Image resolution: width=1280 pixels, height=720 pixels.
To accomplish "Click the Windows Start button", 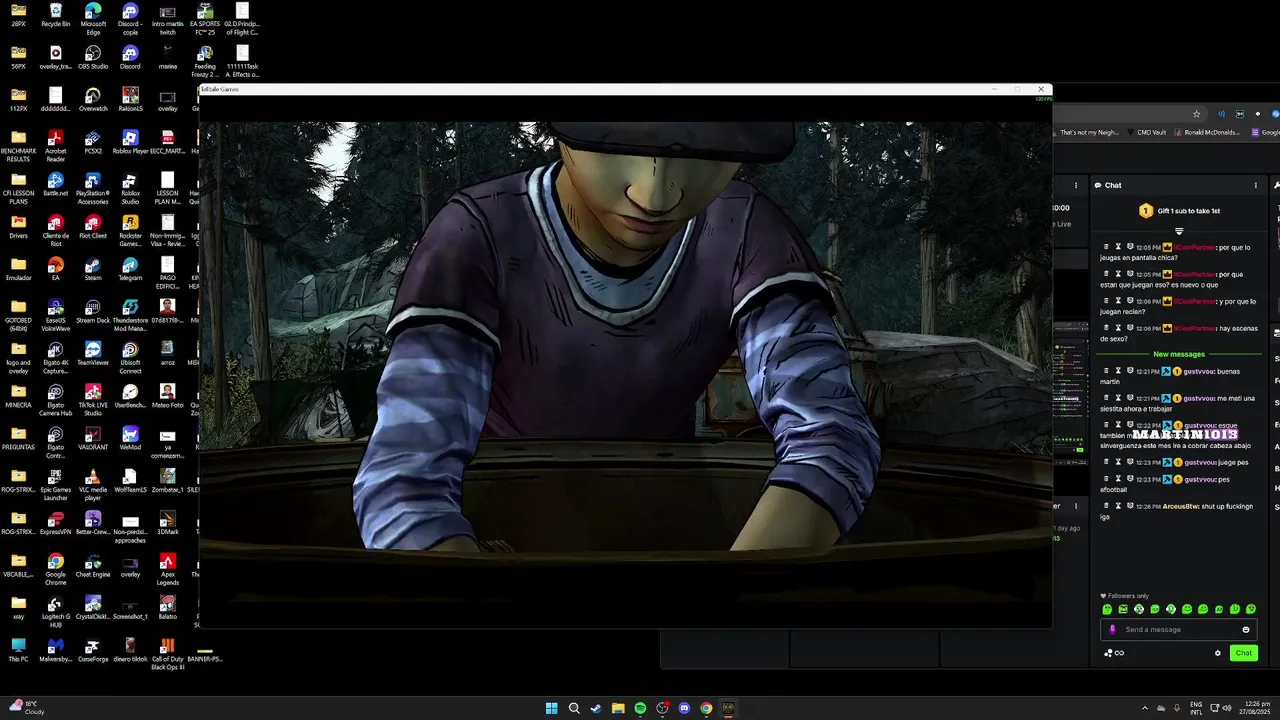I will 551,708.
